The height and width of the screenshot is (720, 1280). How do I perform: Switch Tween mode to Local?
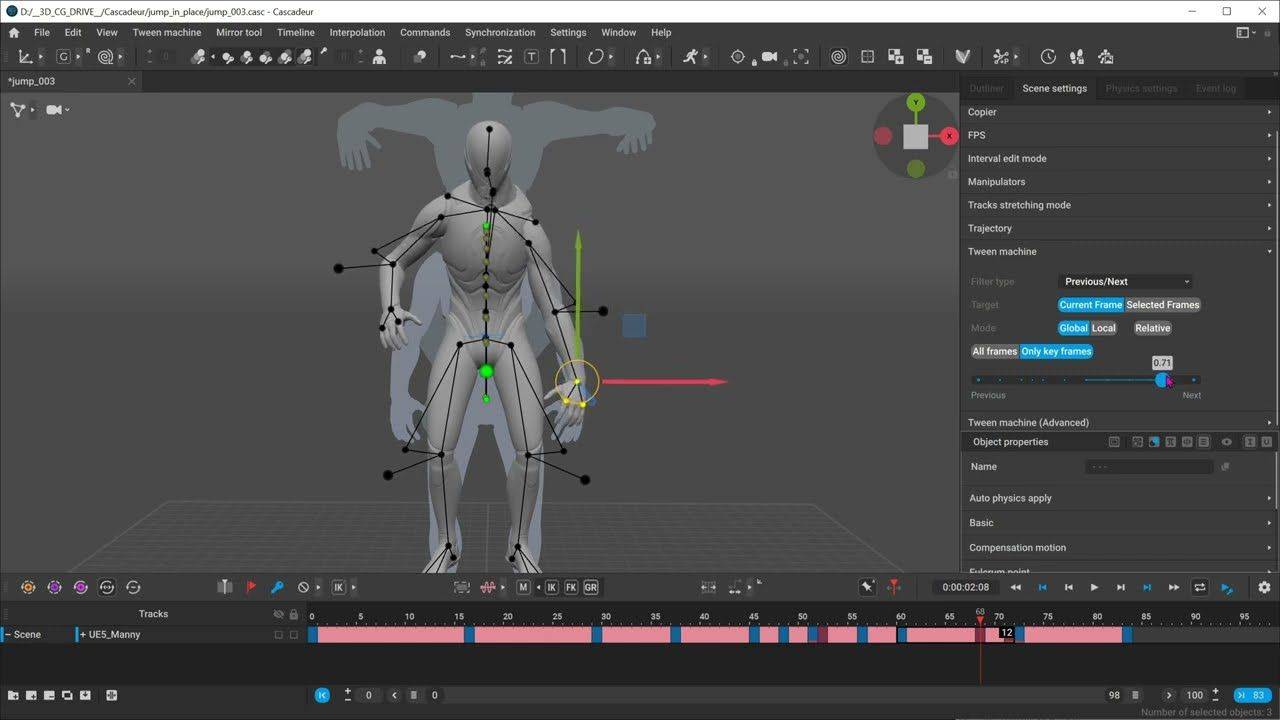[1103, 328]
